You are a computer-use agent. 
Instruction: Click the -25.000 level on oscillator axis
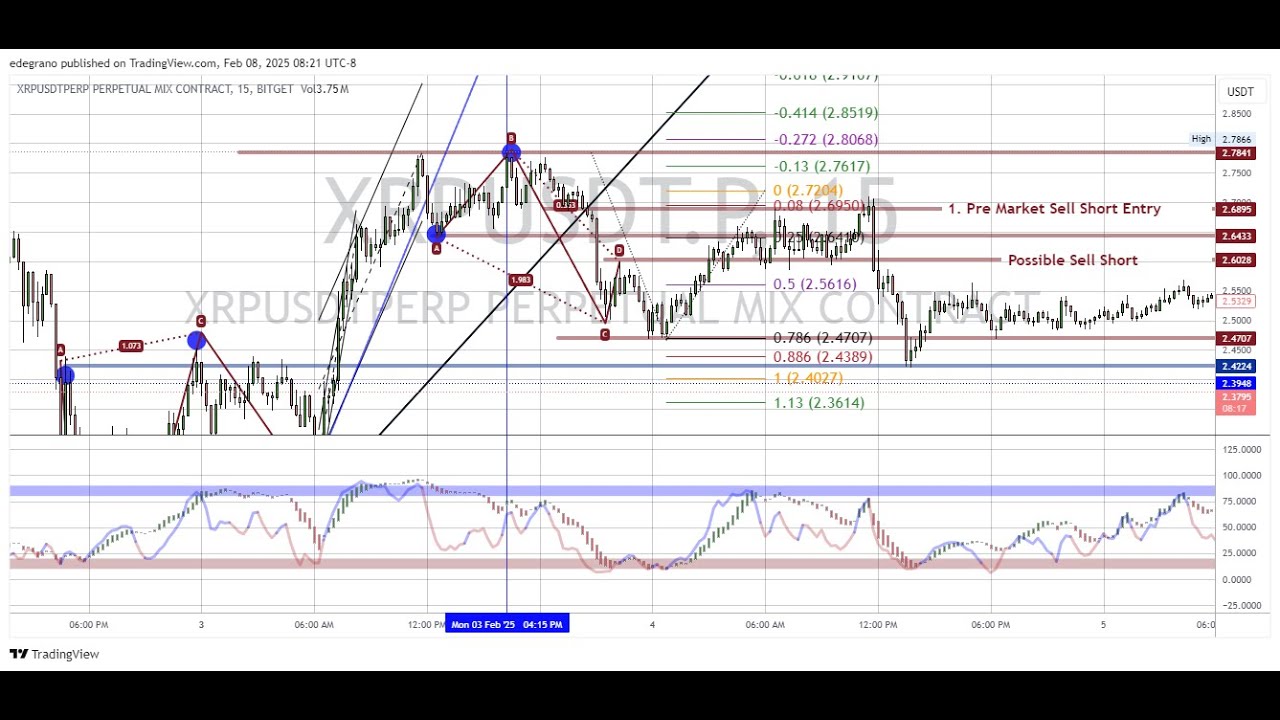click(1240, 606)
